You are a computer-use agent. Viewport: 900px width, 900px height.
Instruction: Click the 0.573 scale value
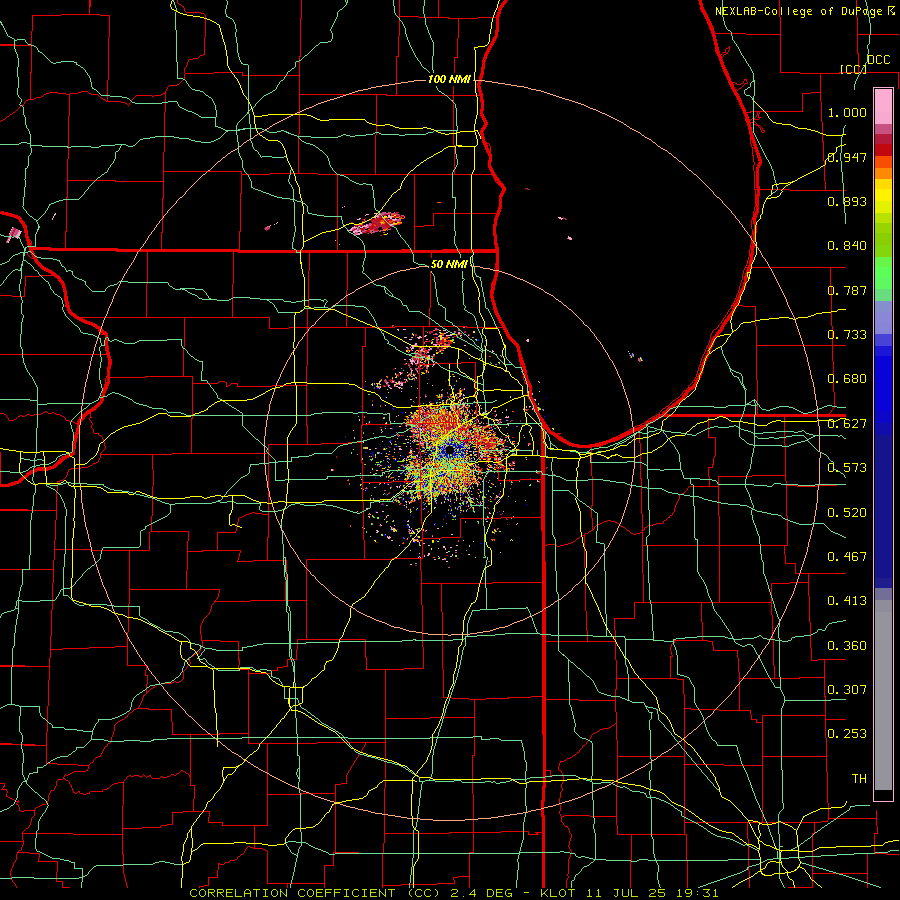click(847, 468)
